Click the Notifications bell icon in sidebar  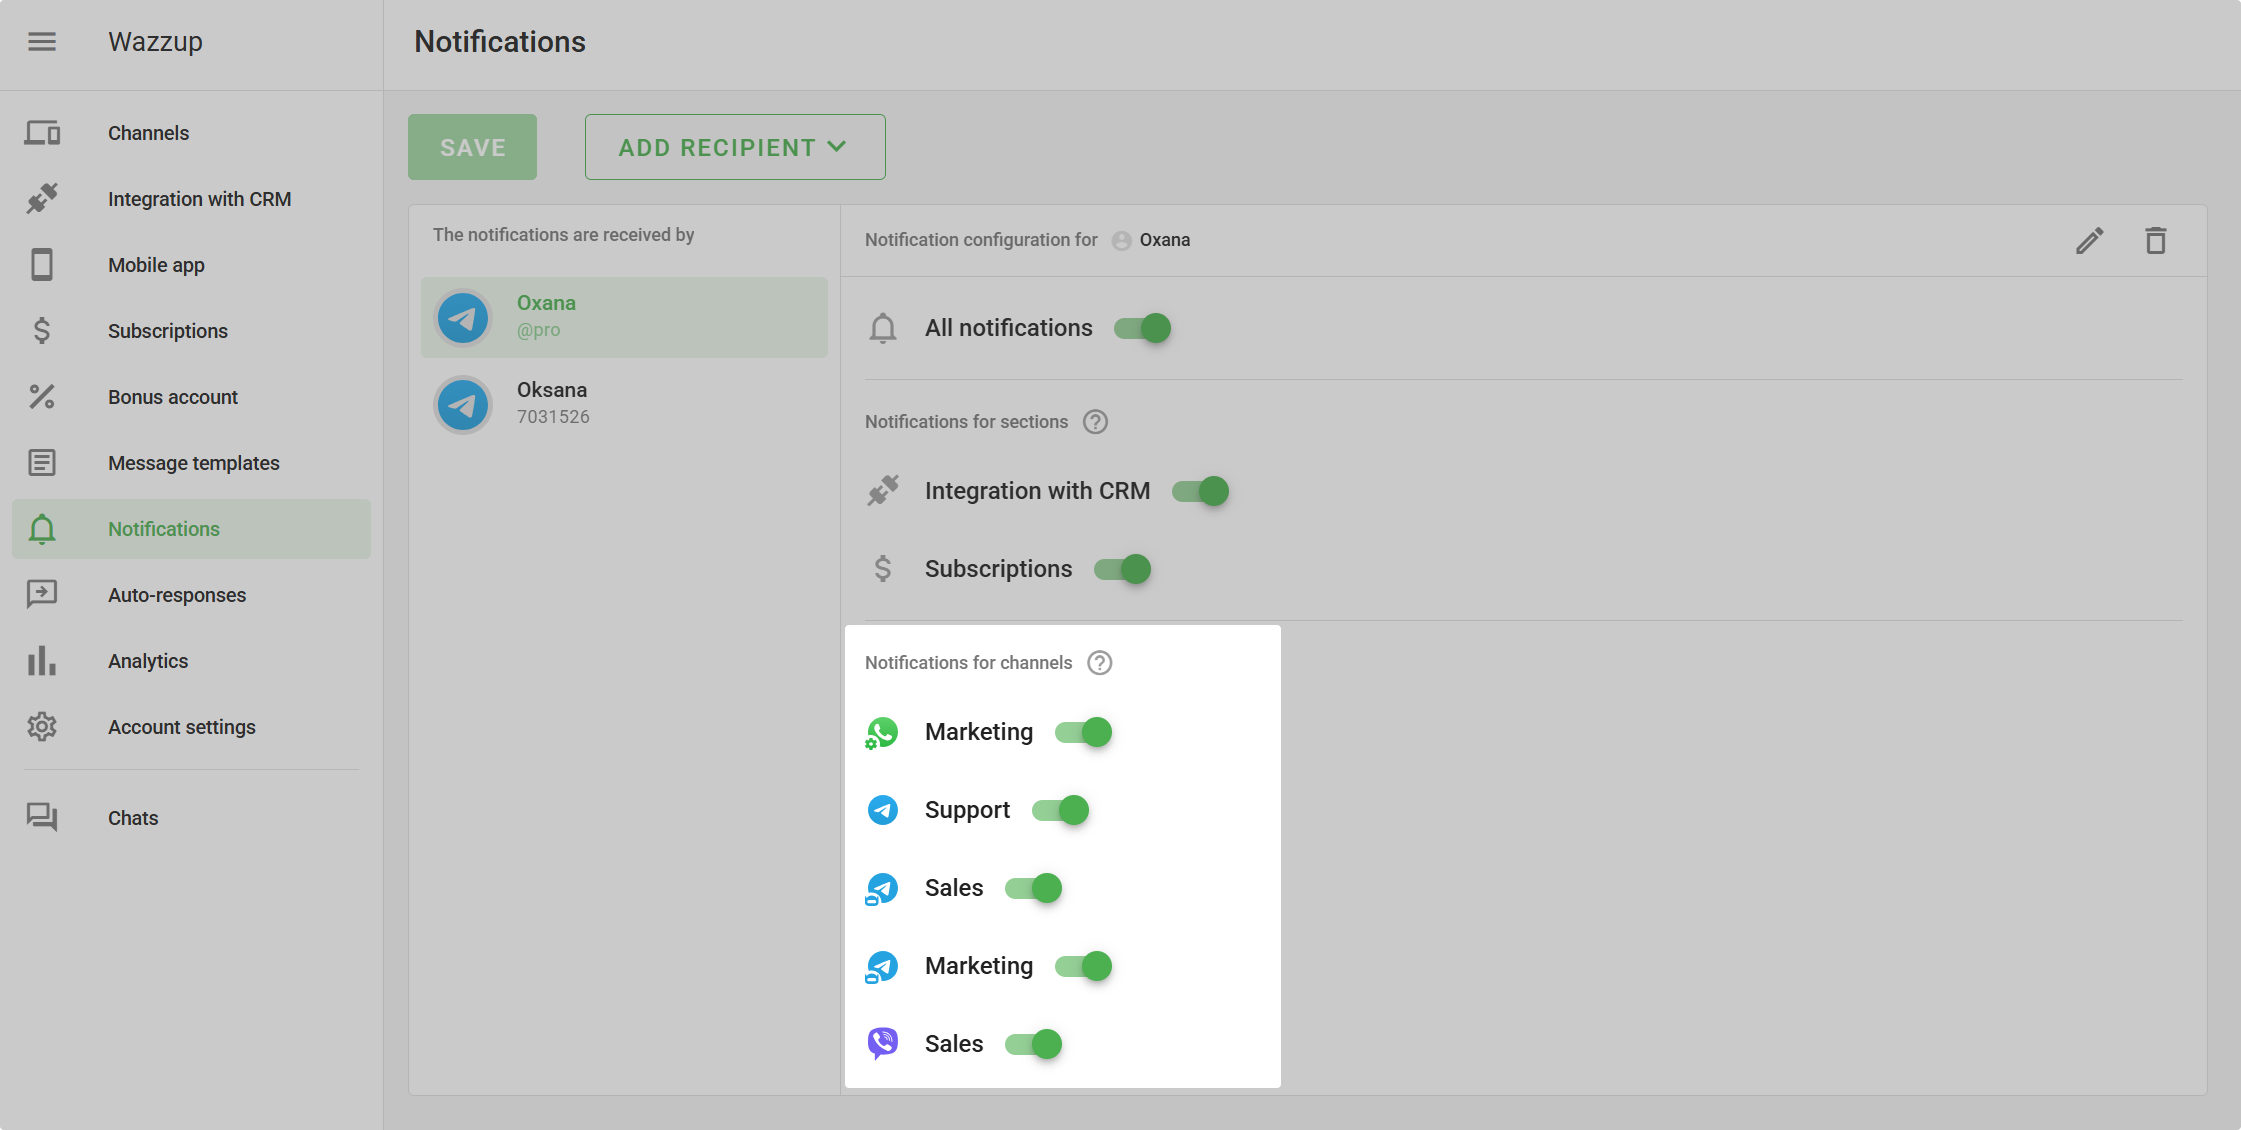point(42,529)
